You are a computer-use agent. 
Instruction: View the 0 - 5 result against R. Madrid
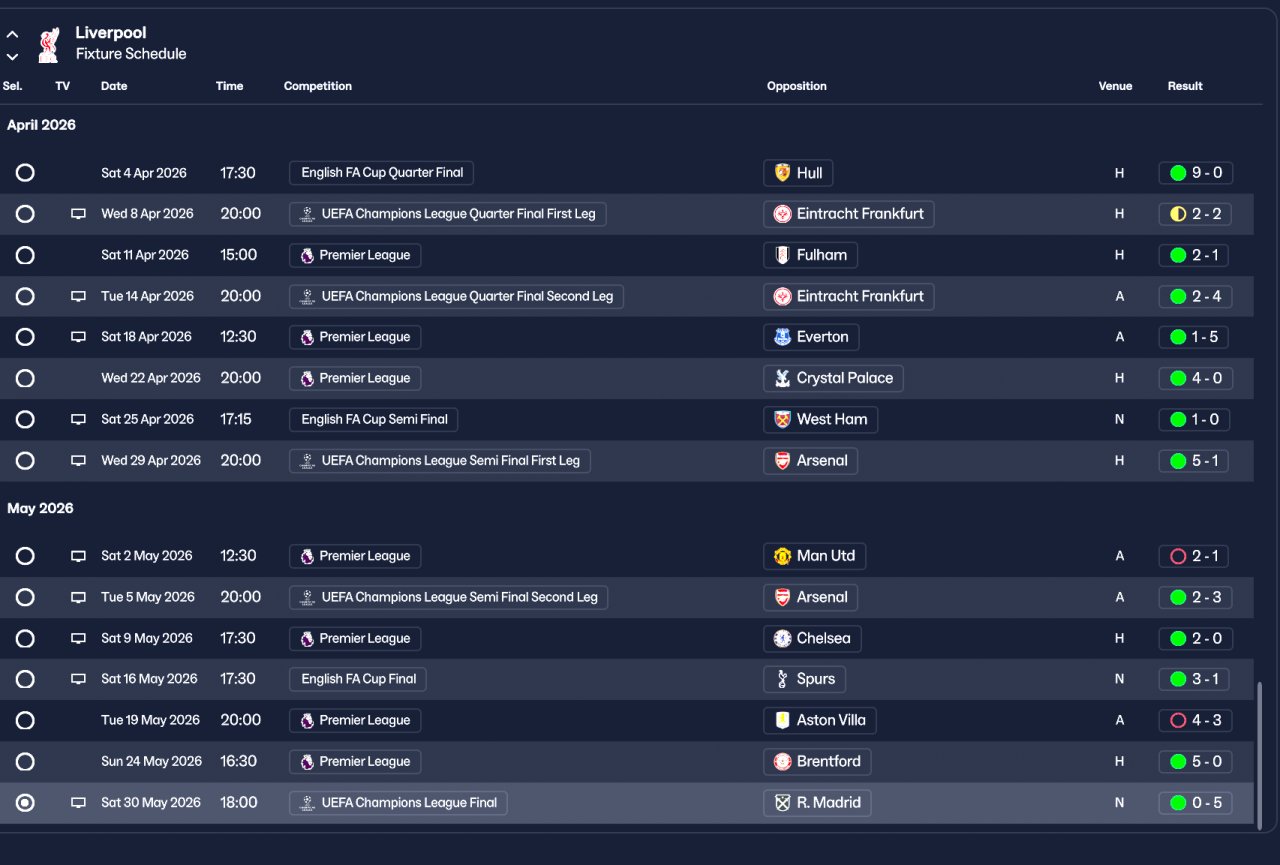pyautogui.click(x=1196, y=802)
